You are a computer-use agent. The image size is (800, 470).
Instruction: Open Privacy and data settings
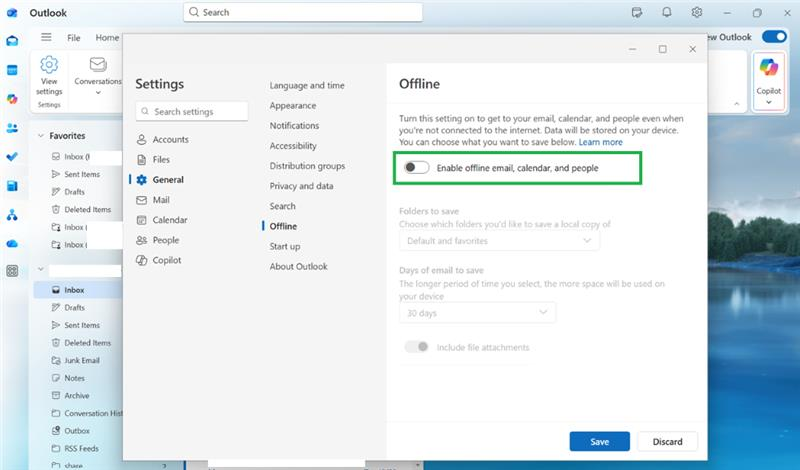pos(301,186)
